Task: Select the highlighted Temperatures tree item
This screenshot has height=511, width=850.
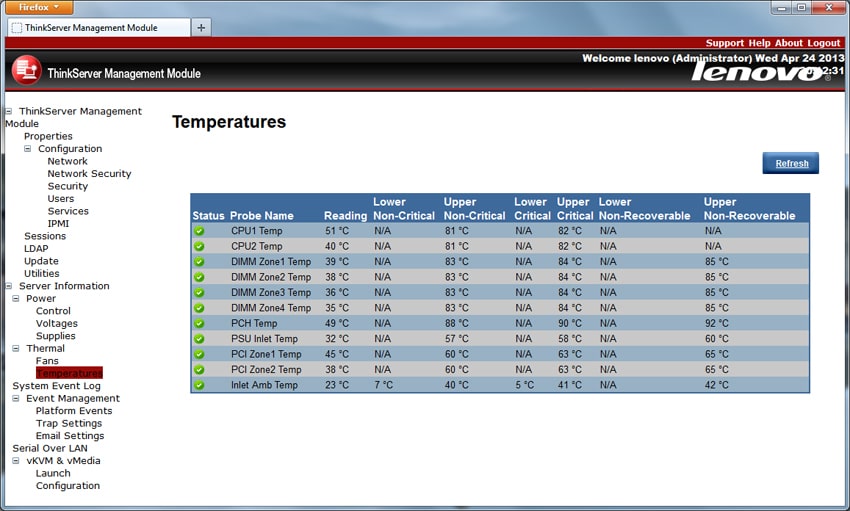Action: tap(69, 373)
